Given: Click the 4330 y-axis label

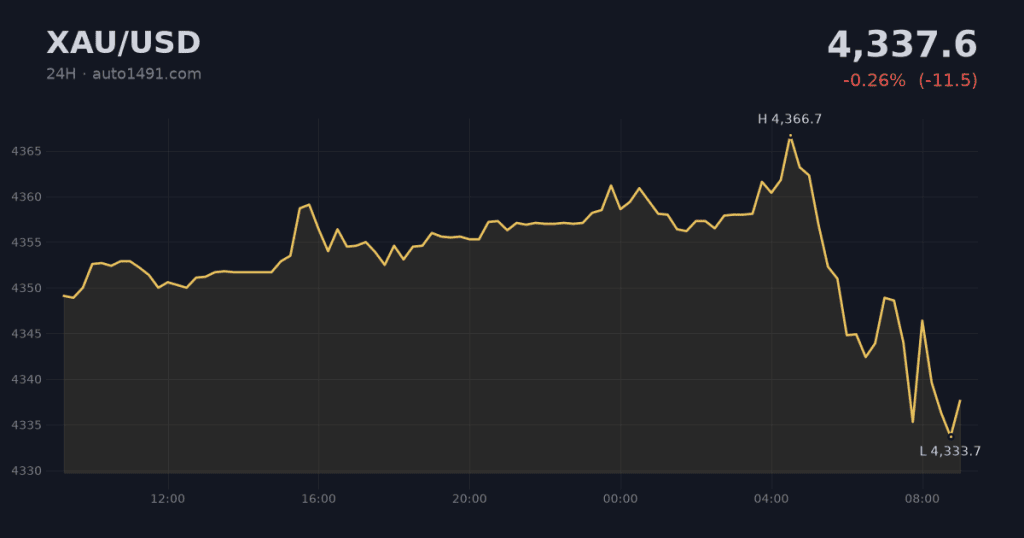Looking at the screenshot, I should click(x=26, y=471).
